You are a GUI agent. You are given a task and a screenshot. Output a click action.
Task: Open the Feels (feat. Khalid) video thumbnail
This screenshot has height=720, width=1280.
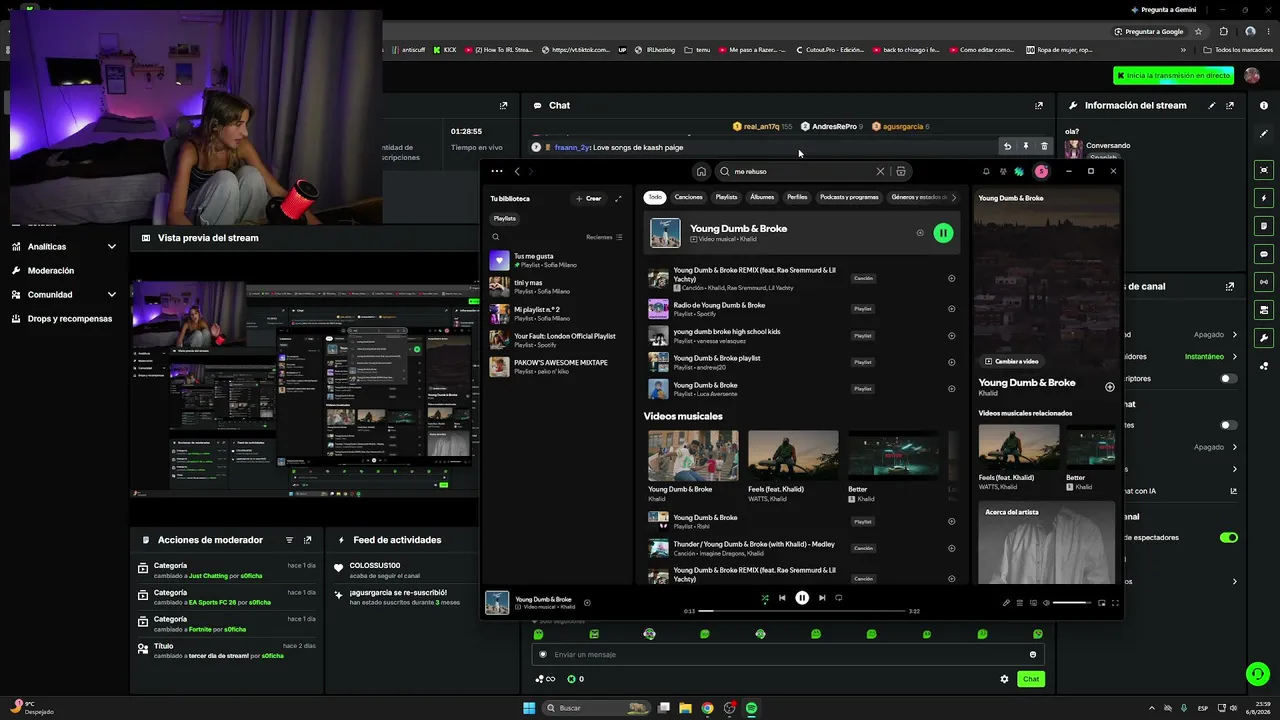click(793, 456)
